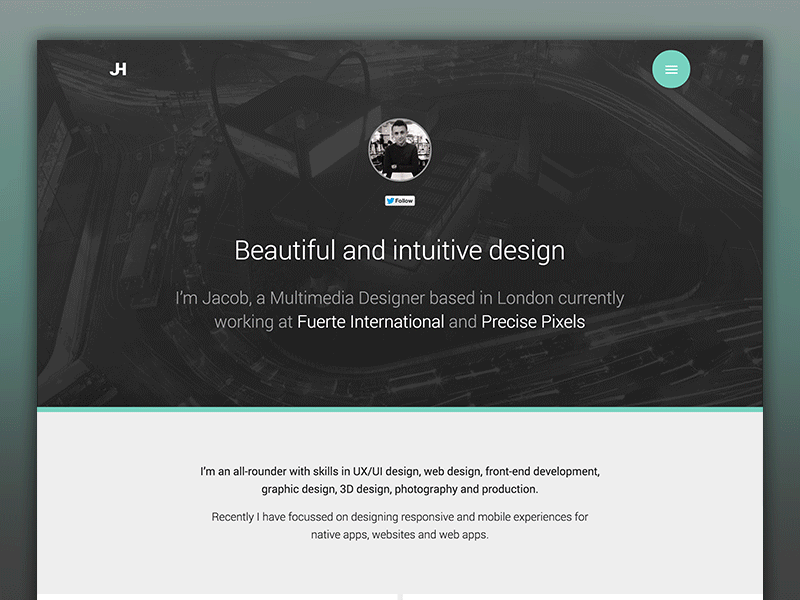The image size is (800, 600).
Task: Open the Fuerte International link
Action: [x=370, y=322]
